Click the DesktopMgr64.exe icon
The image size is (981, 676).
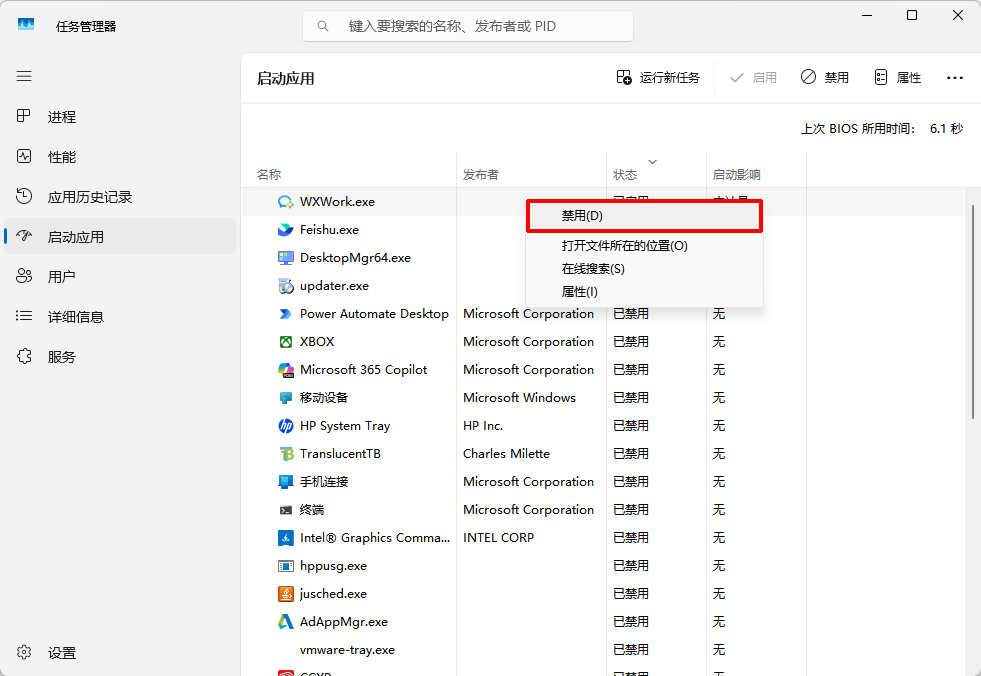[285, 258]
